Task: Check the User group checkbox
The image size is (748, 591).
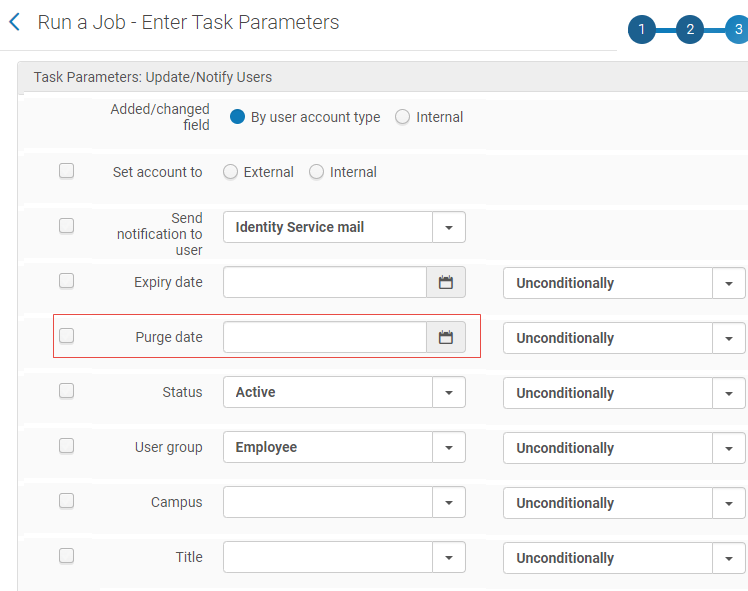Action: pos(66,446)
